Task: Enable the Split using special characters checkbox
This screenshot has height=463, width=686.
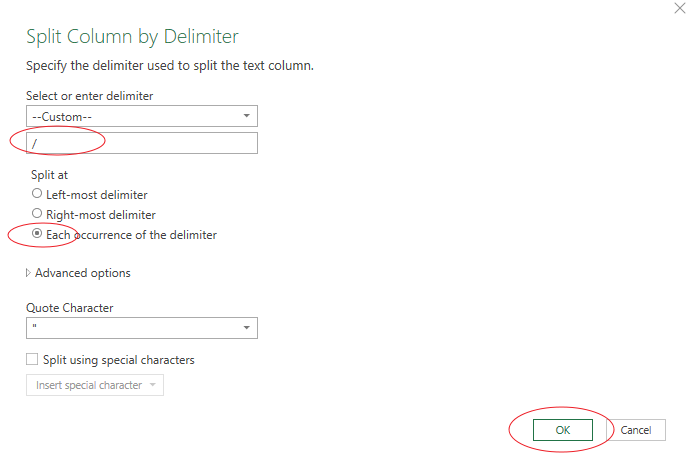Action: (x=32, y=360)
